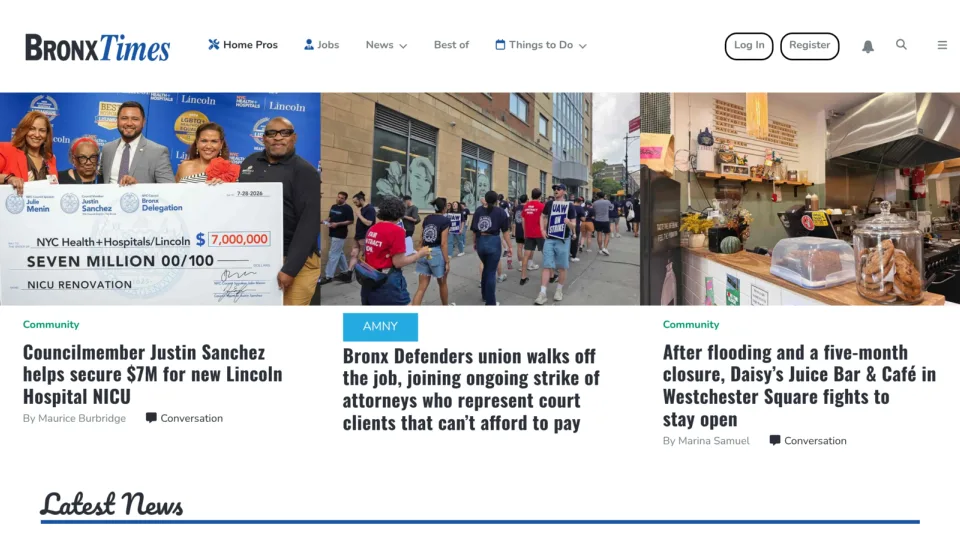Open the Things to Do menu
Screen dimensions: 960x540
coord(541,45)
